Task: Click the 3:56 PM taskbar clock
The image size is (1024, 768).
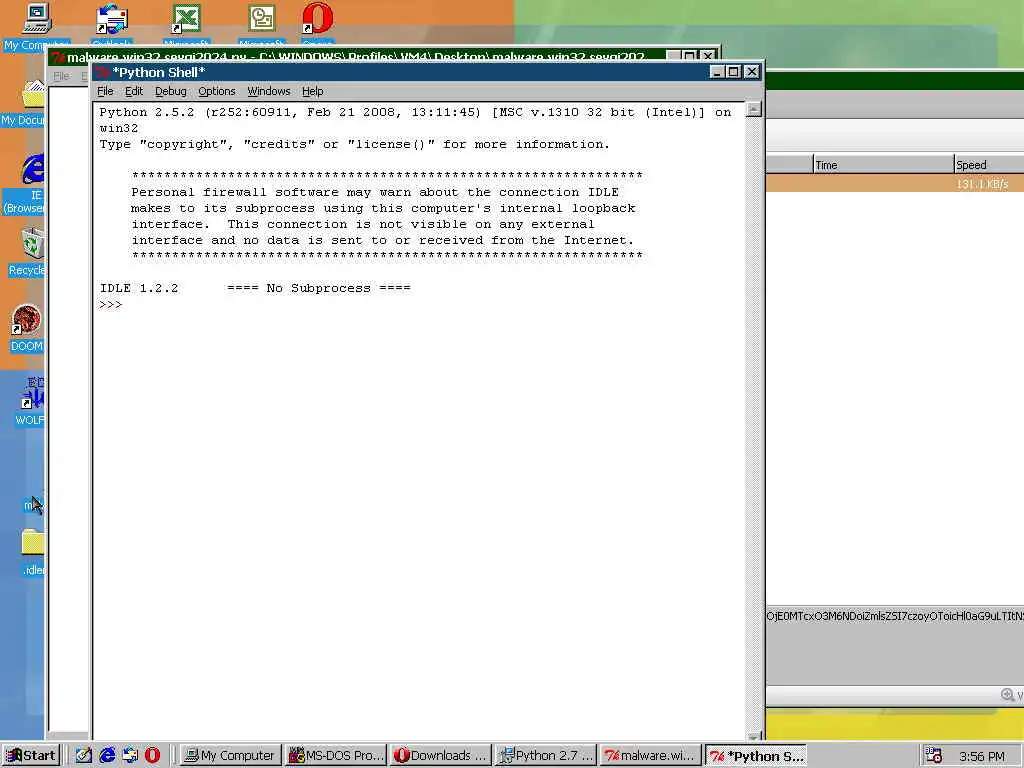Action: click(982, 756)
